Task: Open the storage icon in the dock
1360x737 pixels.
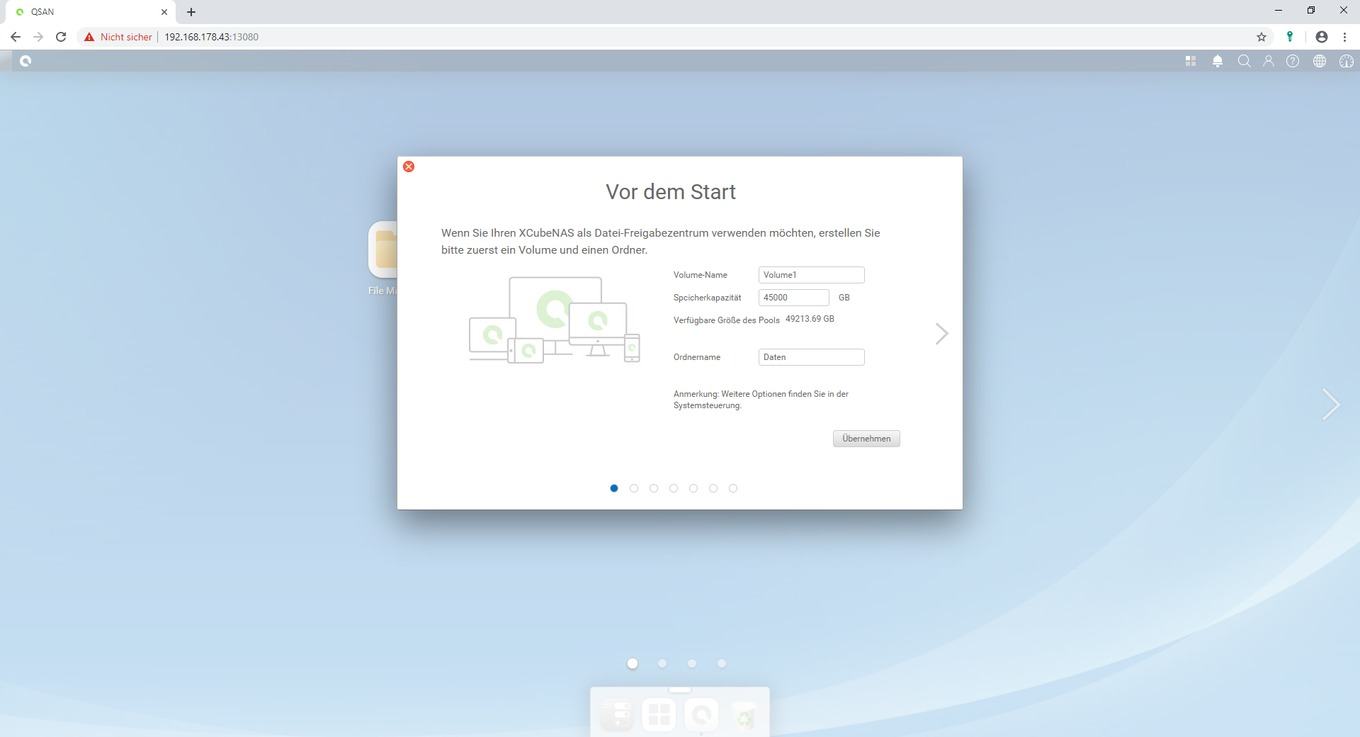Action: pos(616,715)
